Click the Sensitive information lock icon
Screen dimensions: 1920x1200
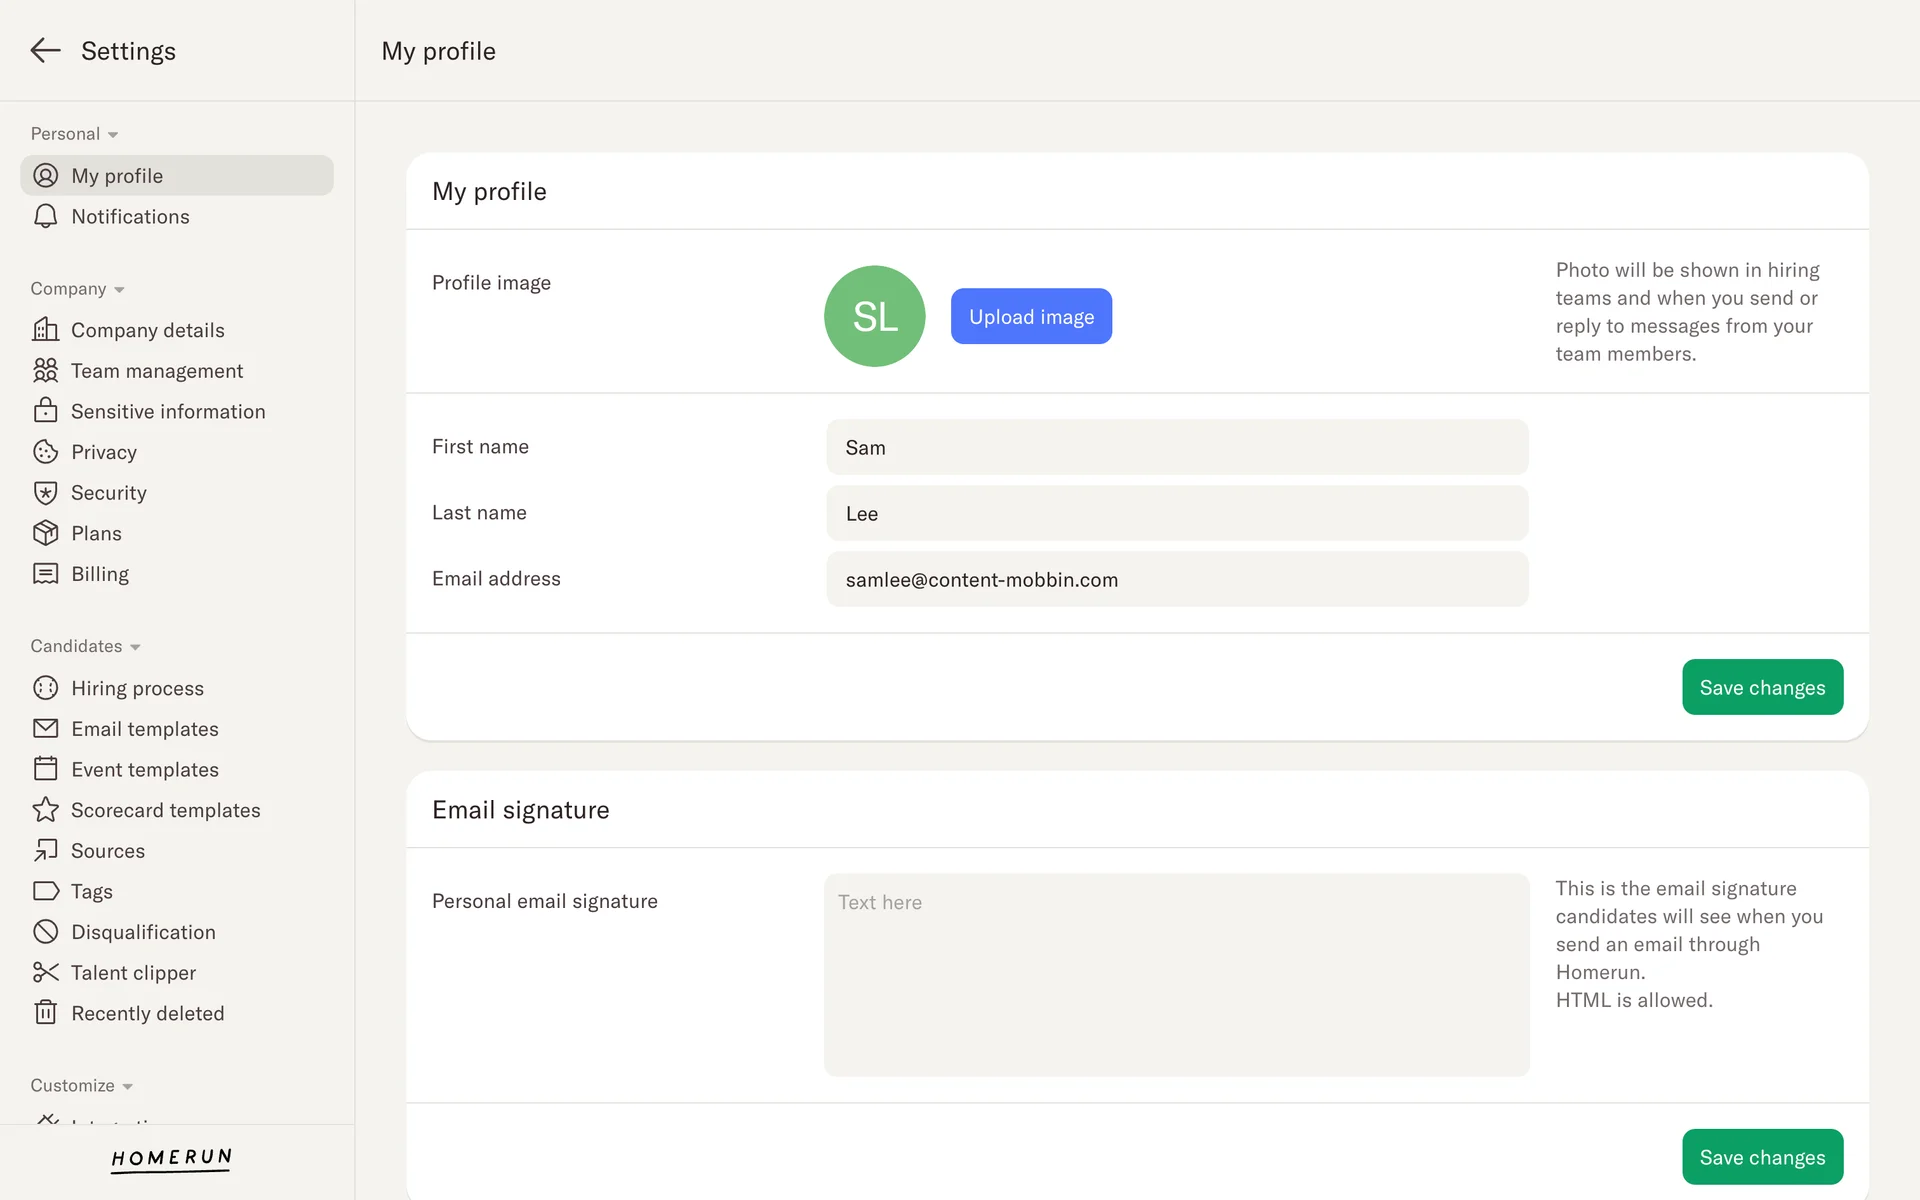(45, 411)
